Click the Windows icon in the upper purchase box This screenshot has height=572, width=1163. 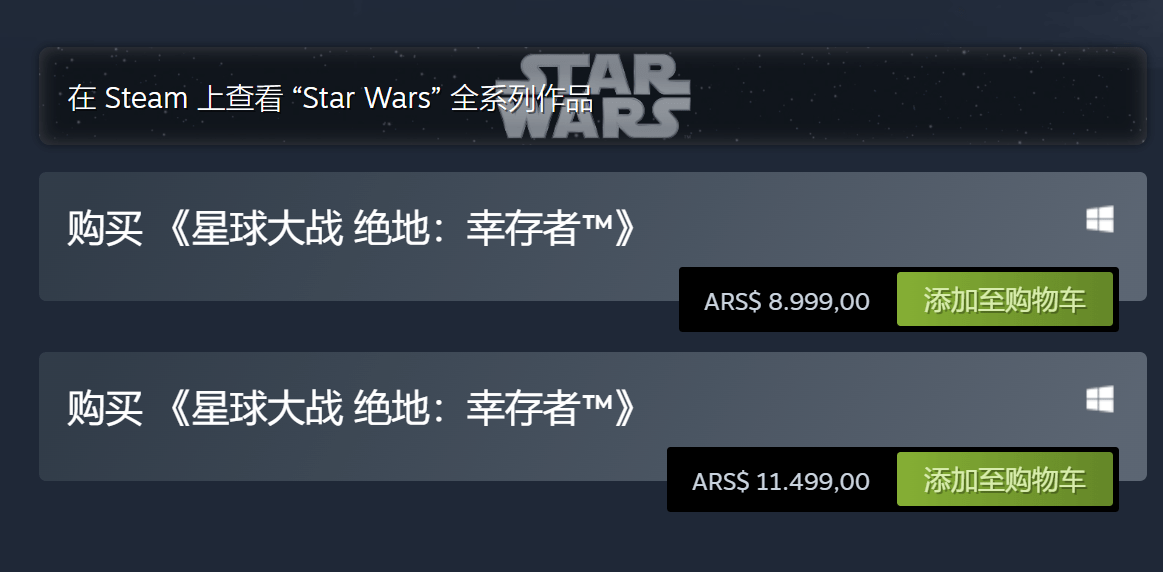click(1100, 220)
